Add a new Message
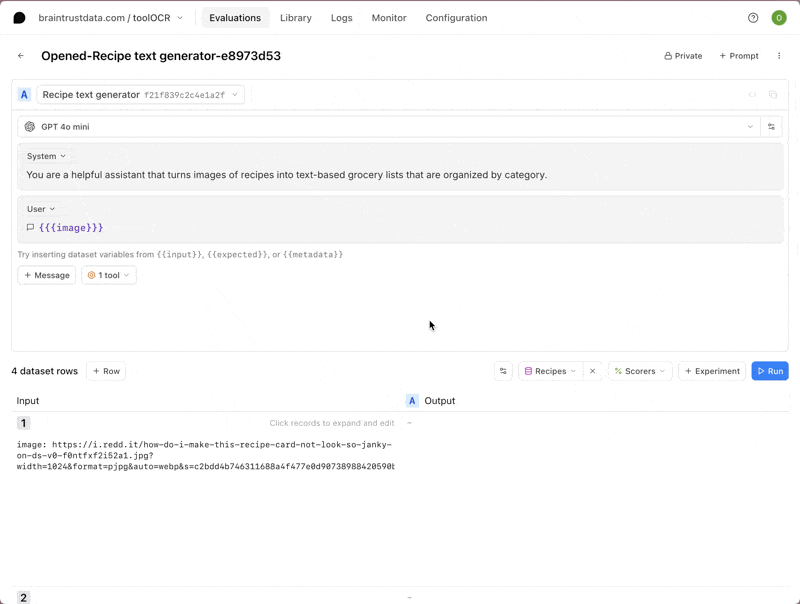Image resolution: width=800 pixels, height=604 pixels. tap(46, 275)
